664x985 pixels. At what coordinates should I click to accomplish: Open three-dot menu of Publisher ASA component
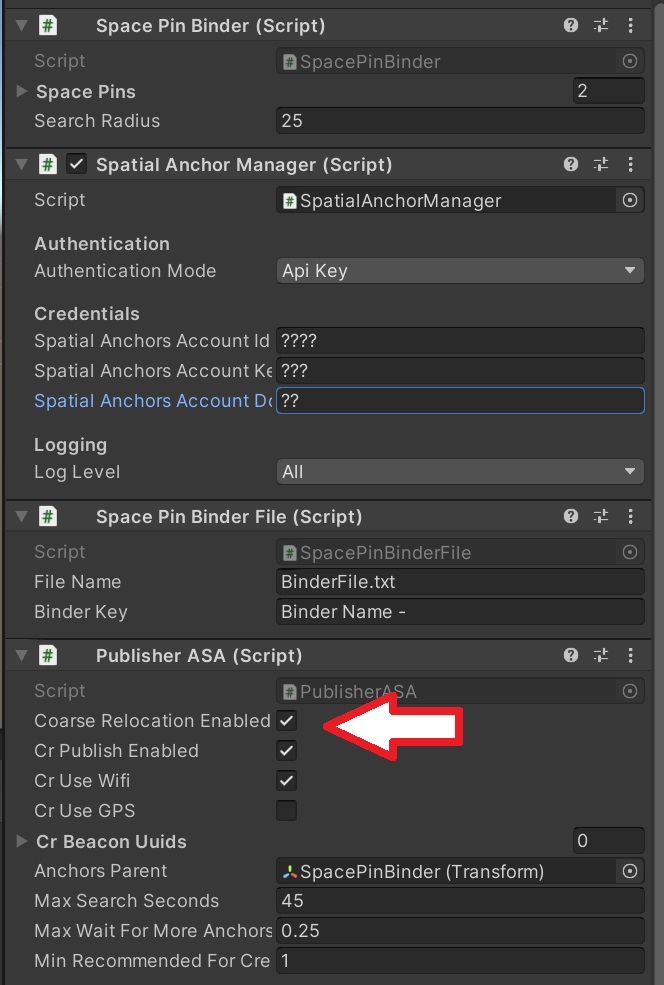pyautogui.click(x=630, y=655)
